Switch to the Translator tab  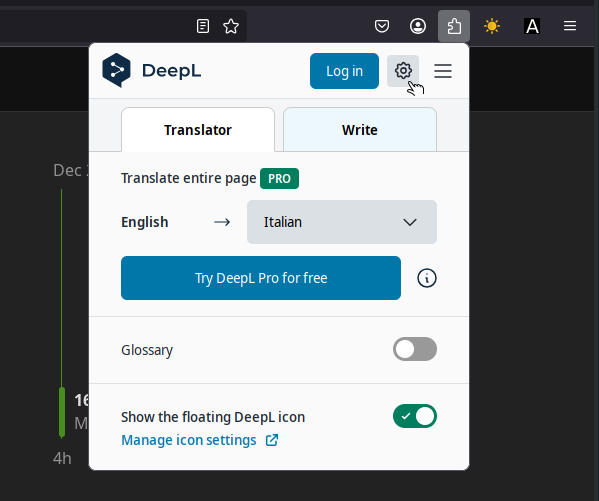pos(198,130)
